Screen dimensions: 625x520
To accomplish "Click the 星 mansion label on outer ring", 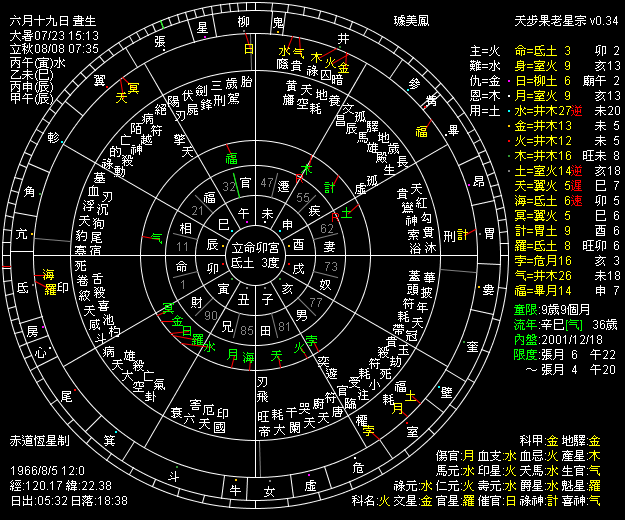I will click(x=203, y=26).
